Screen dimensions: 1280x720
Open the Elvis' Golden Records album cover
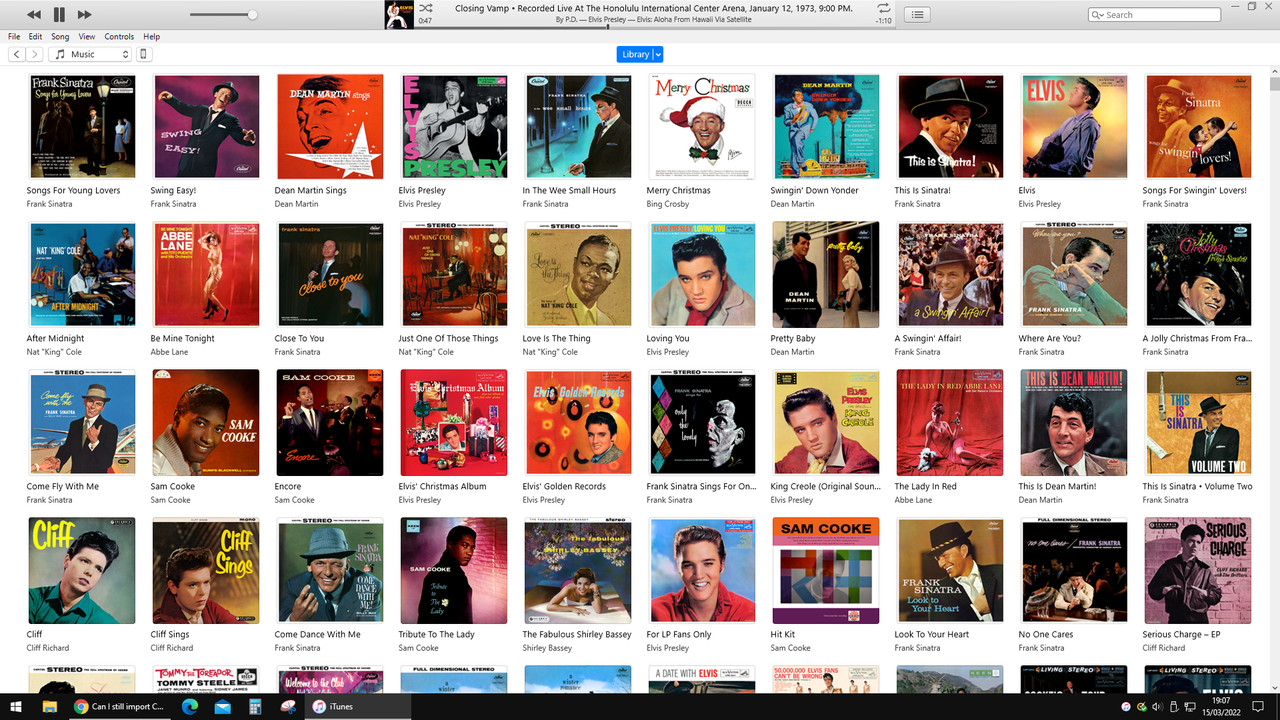577,423
